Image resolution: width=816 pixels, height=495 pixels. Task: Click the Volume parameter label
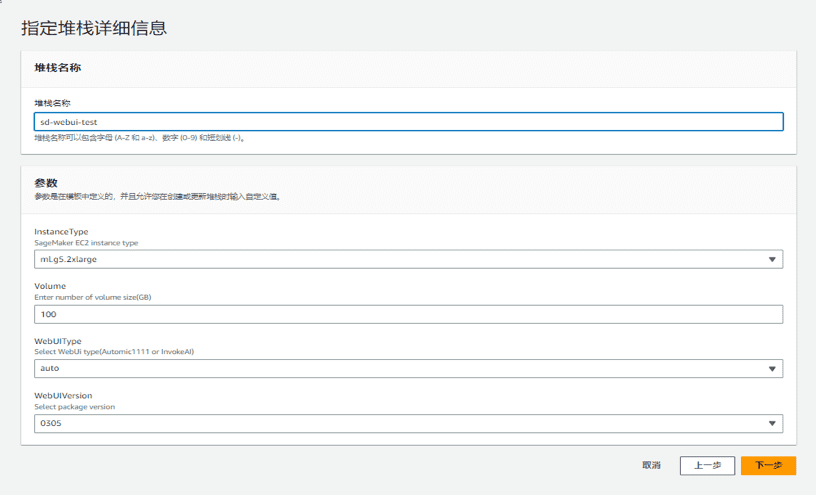point(50,286)
